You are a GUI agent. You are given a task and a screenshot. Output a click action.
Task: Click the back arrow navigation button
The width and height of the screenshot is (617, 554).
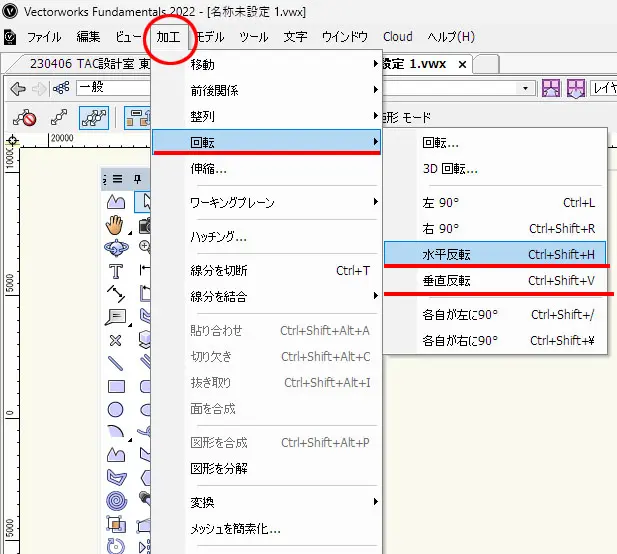[17, 89]
